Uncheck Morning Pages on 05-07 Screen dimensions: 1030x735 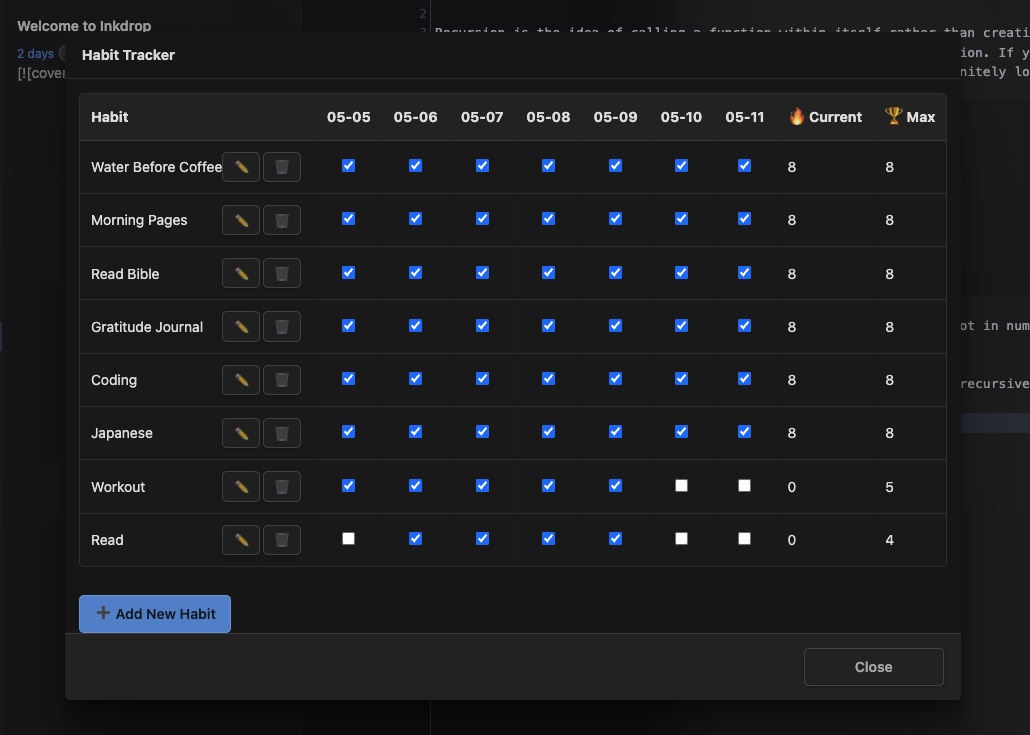click(482, 219)
